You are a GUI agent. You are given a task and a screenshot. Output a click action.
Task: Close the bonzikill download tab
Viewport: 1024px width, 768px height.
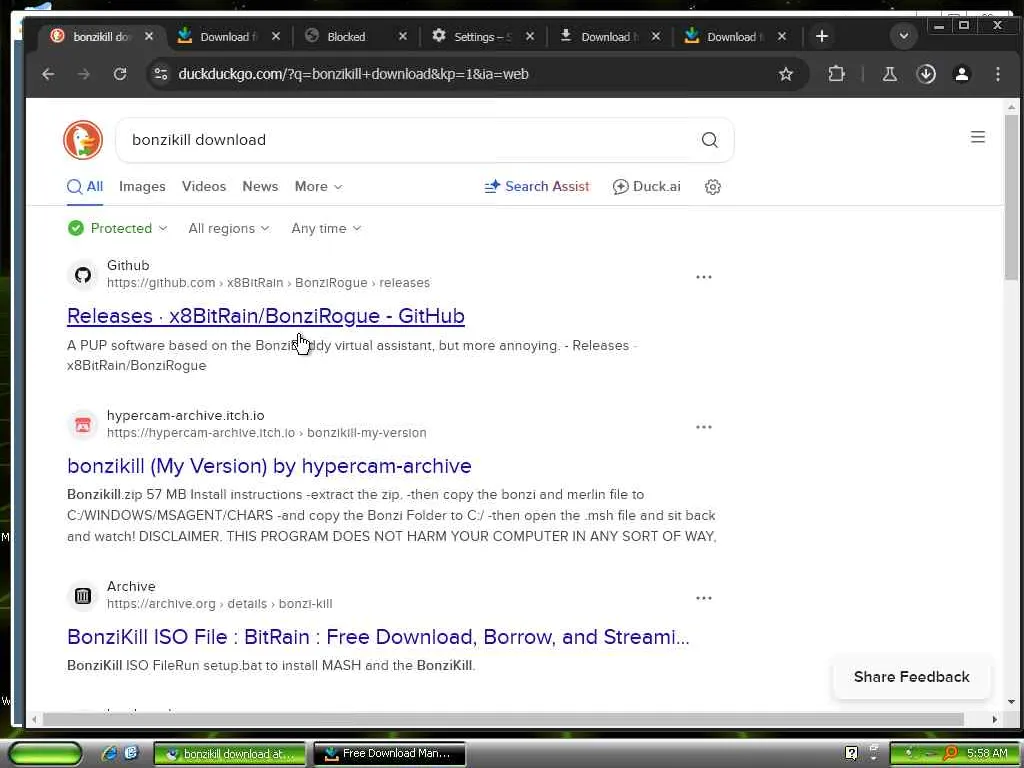[x=149, y=37]
